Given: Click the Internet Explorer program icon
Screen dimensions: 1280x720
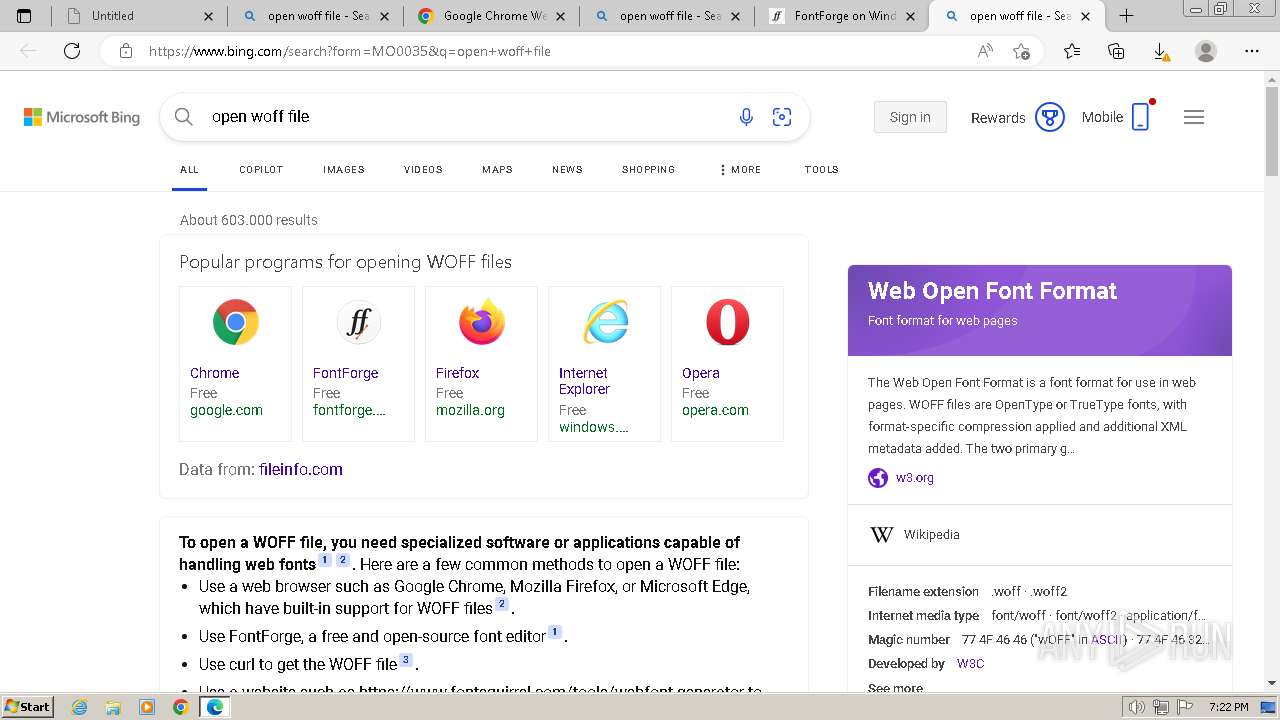Looking at the screenshot, I should pyautogui.click(x=605, y=322).
